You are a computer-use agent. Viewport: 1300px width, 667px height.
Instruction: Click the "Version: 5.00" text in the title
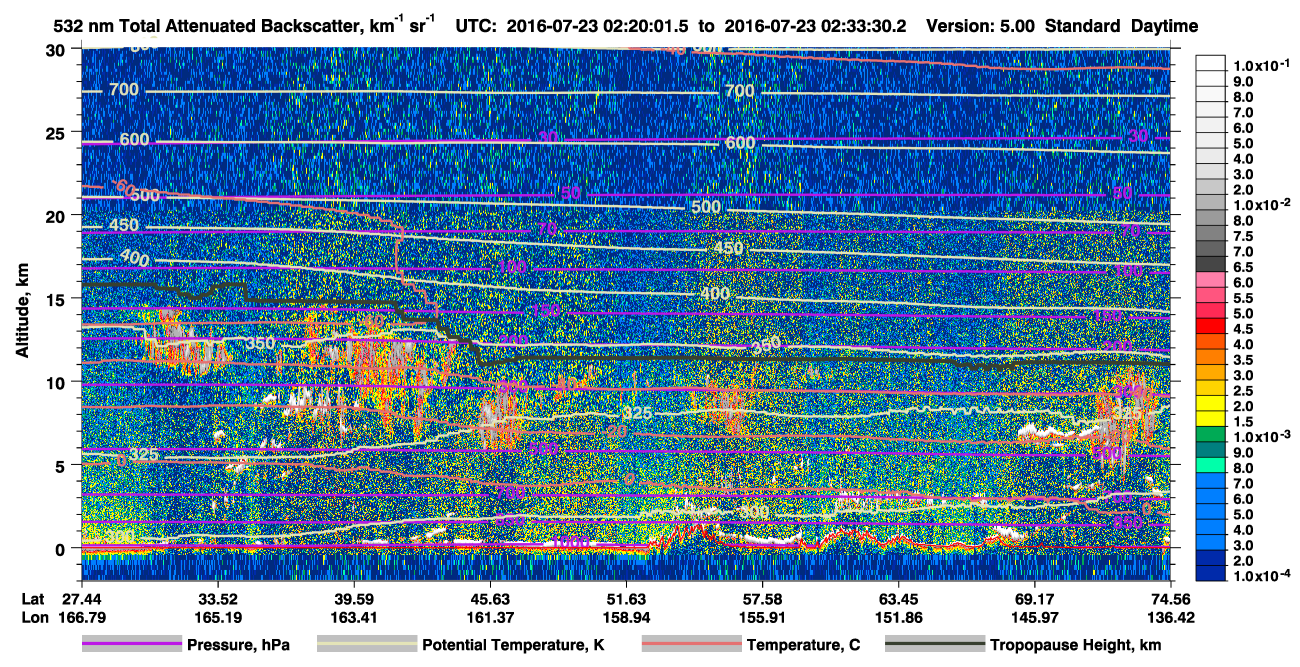(x=980, y=26)
